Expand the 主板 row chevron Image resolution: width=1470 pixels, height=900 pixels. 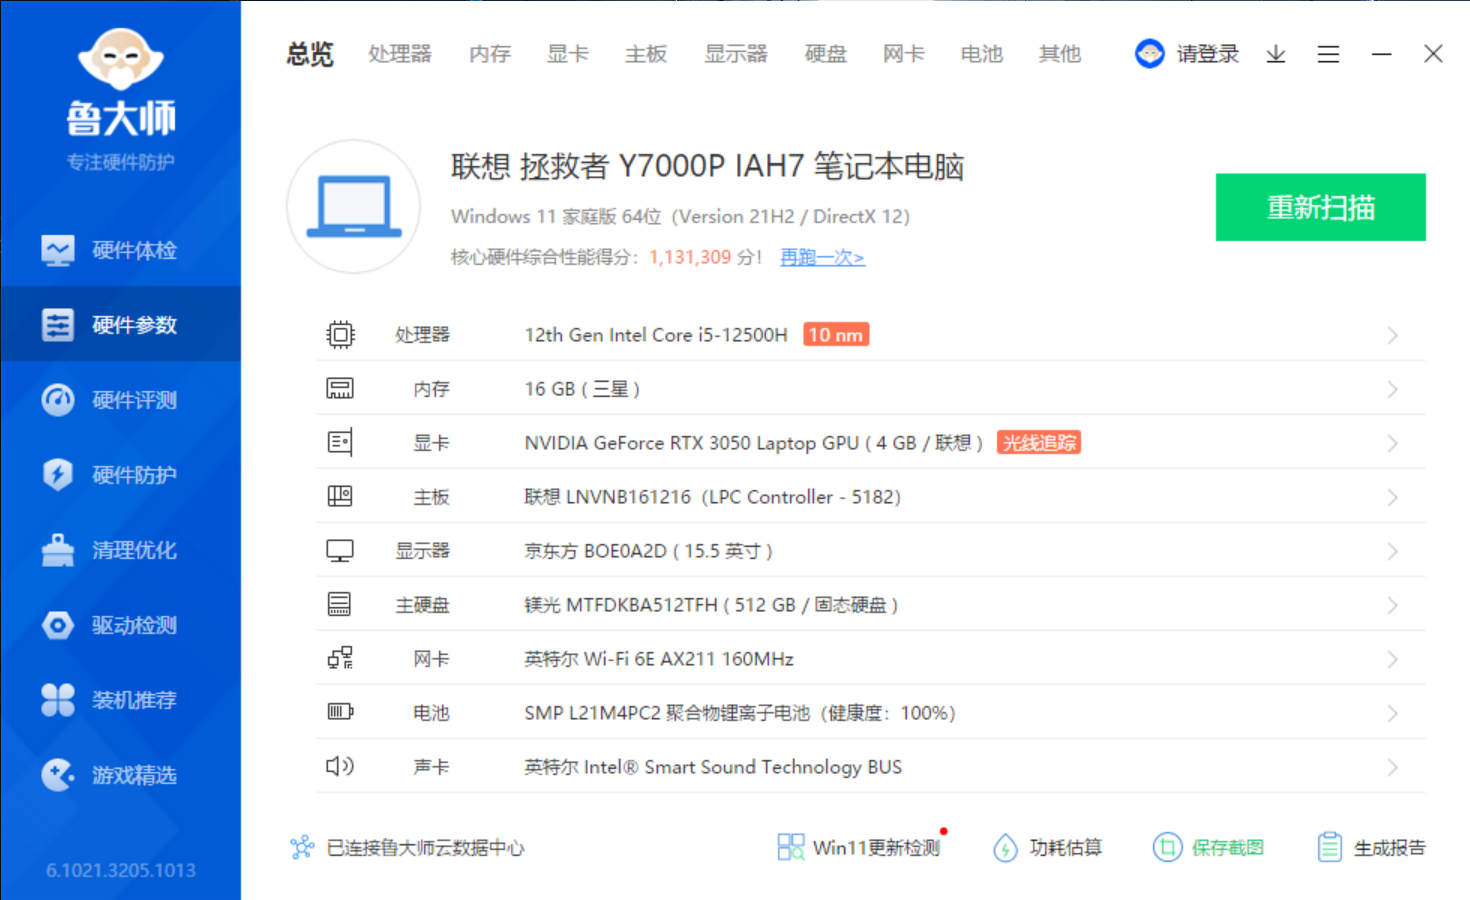pos(1392,497)
